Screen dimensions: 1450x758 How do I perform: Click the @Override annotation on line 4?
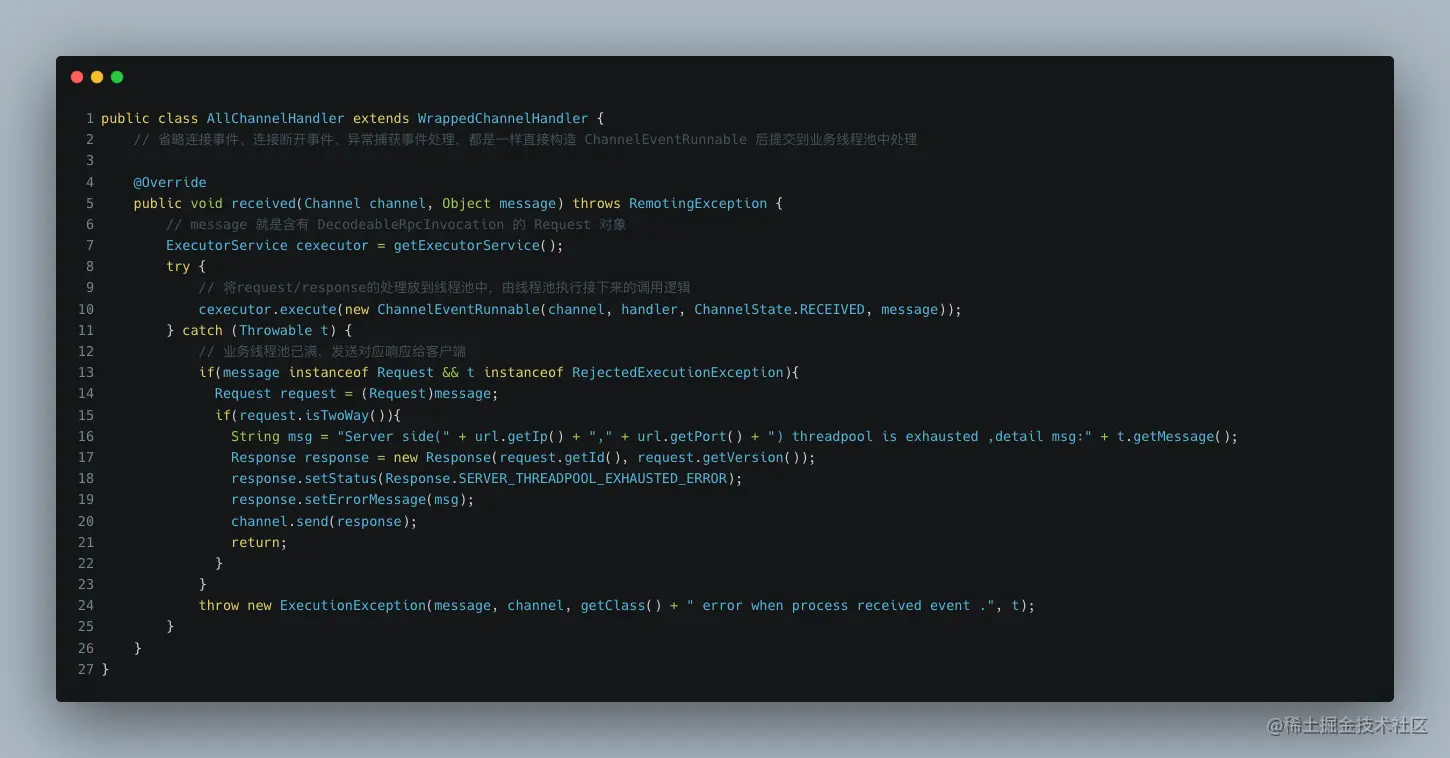pos(170,182)
